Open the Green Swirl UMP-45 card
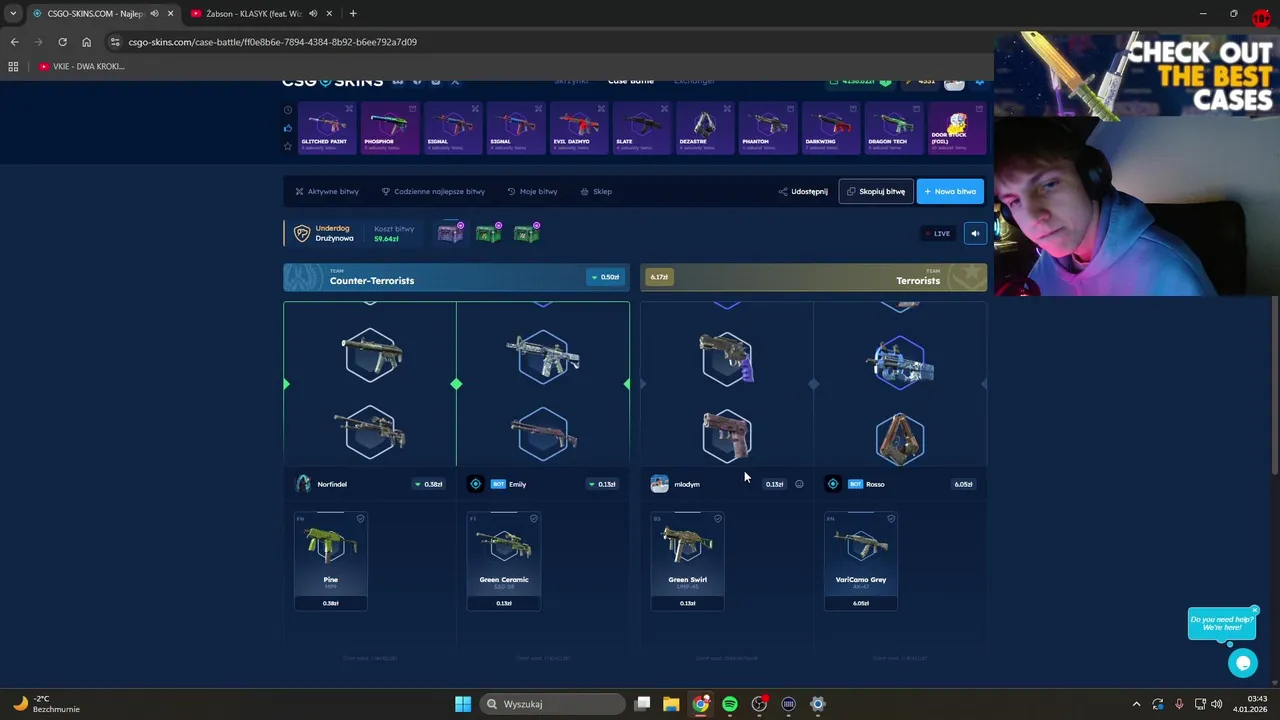The height and width of the screenshot is (720, 1280). pos(687,561)
